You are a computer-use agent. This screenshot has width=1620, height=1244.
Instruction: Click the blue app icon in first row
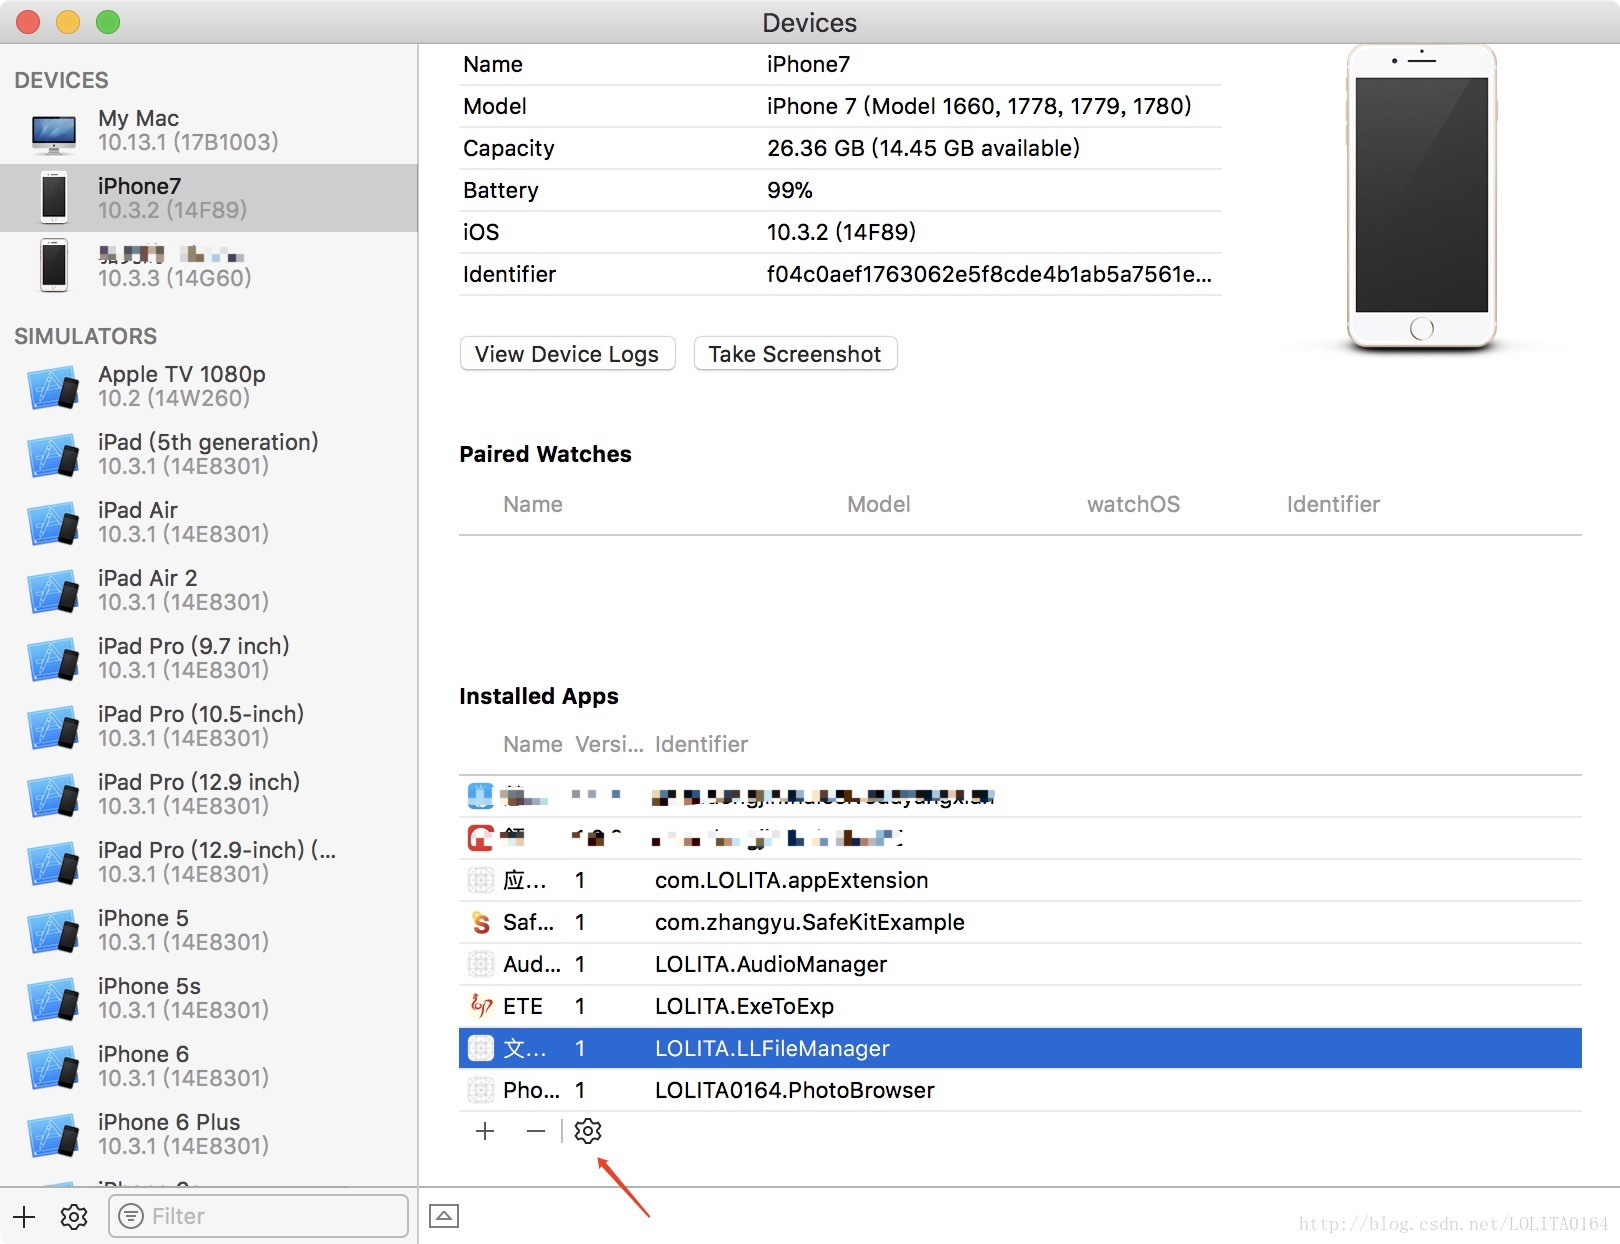tap(481, 796)
